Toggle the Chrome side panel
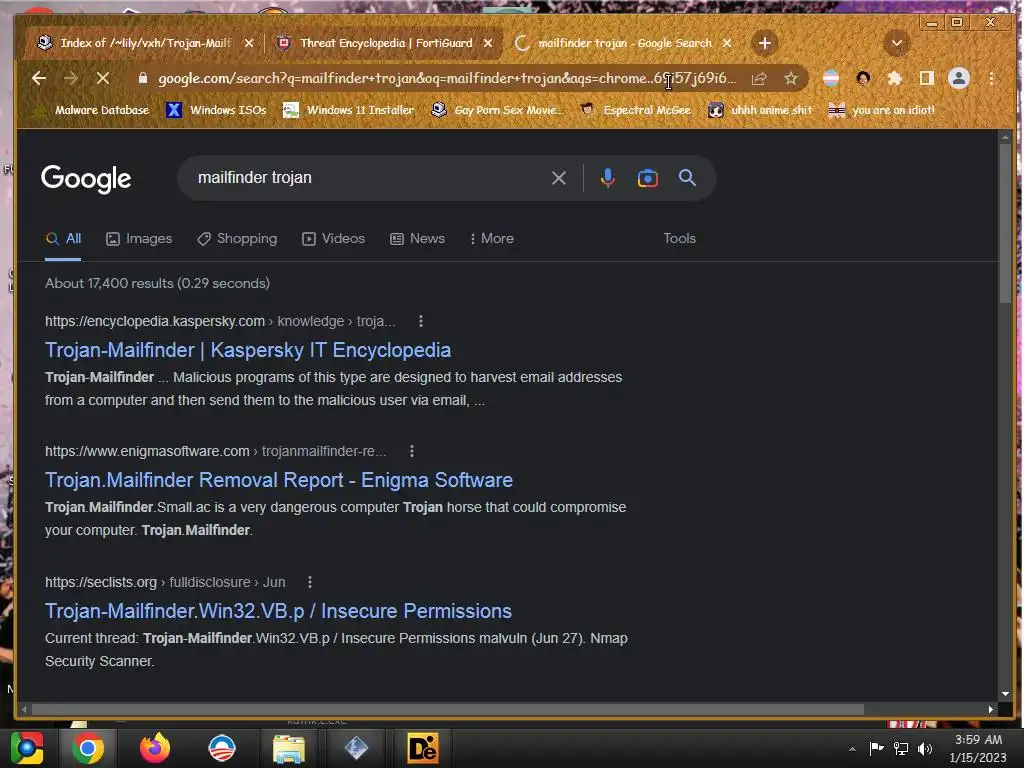Screen dimensions: 1024x768 pyautogui.click(x=927, y=79)
